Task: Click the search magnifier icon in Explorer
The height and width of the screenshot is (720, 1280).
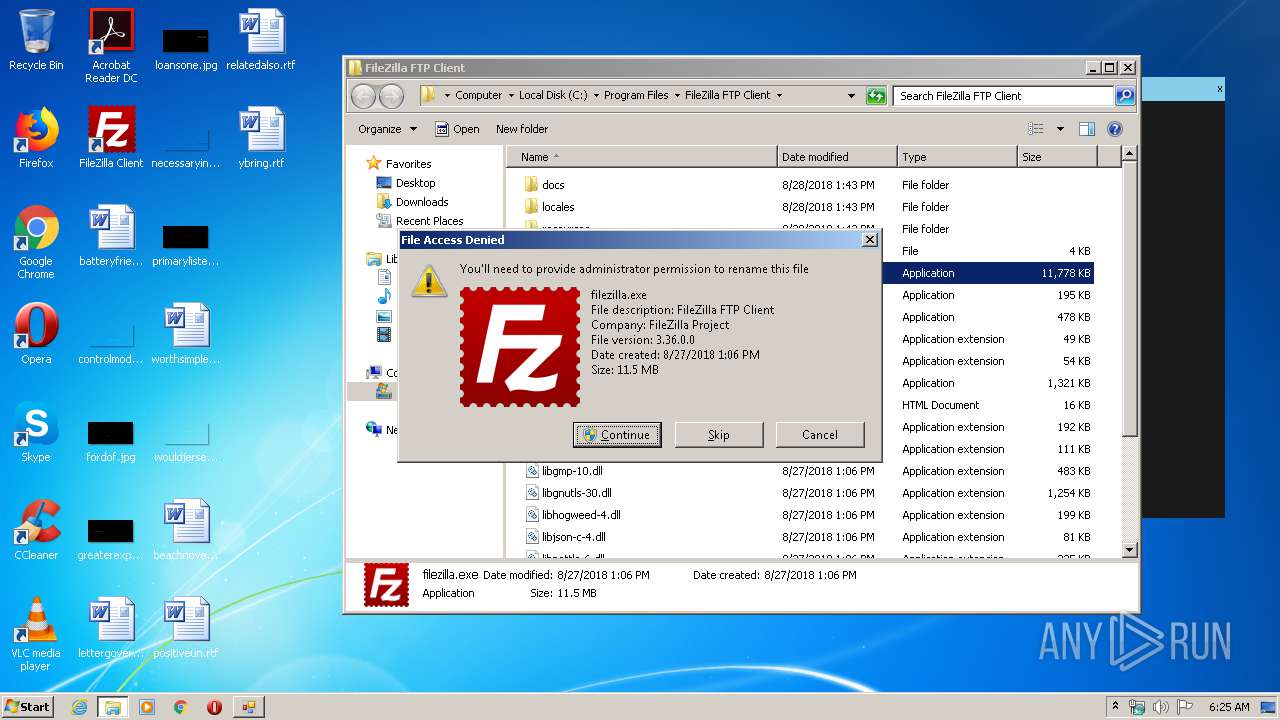Action: click(x=1125, y=96)
